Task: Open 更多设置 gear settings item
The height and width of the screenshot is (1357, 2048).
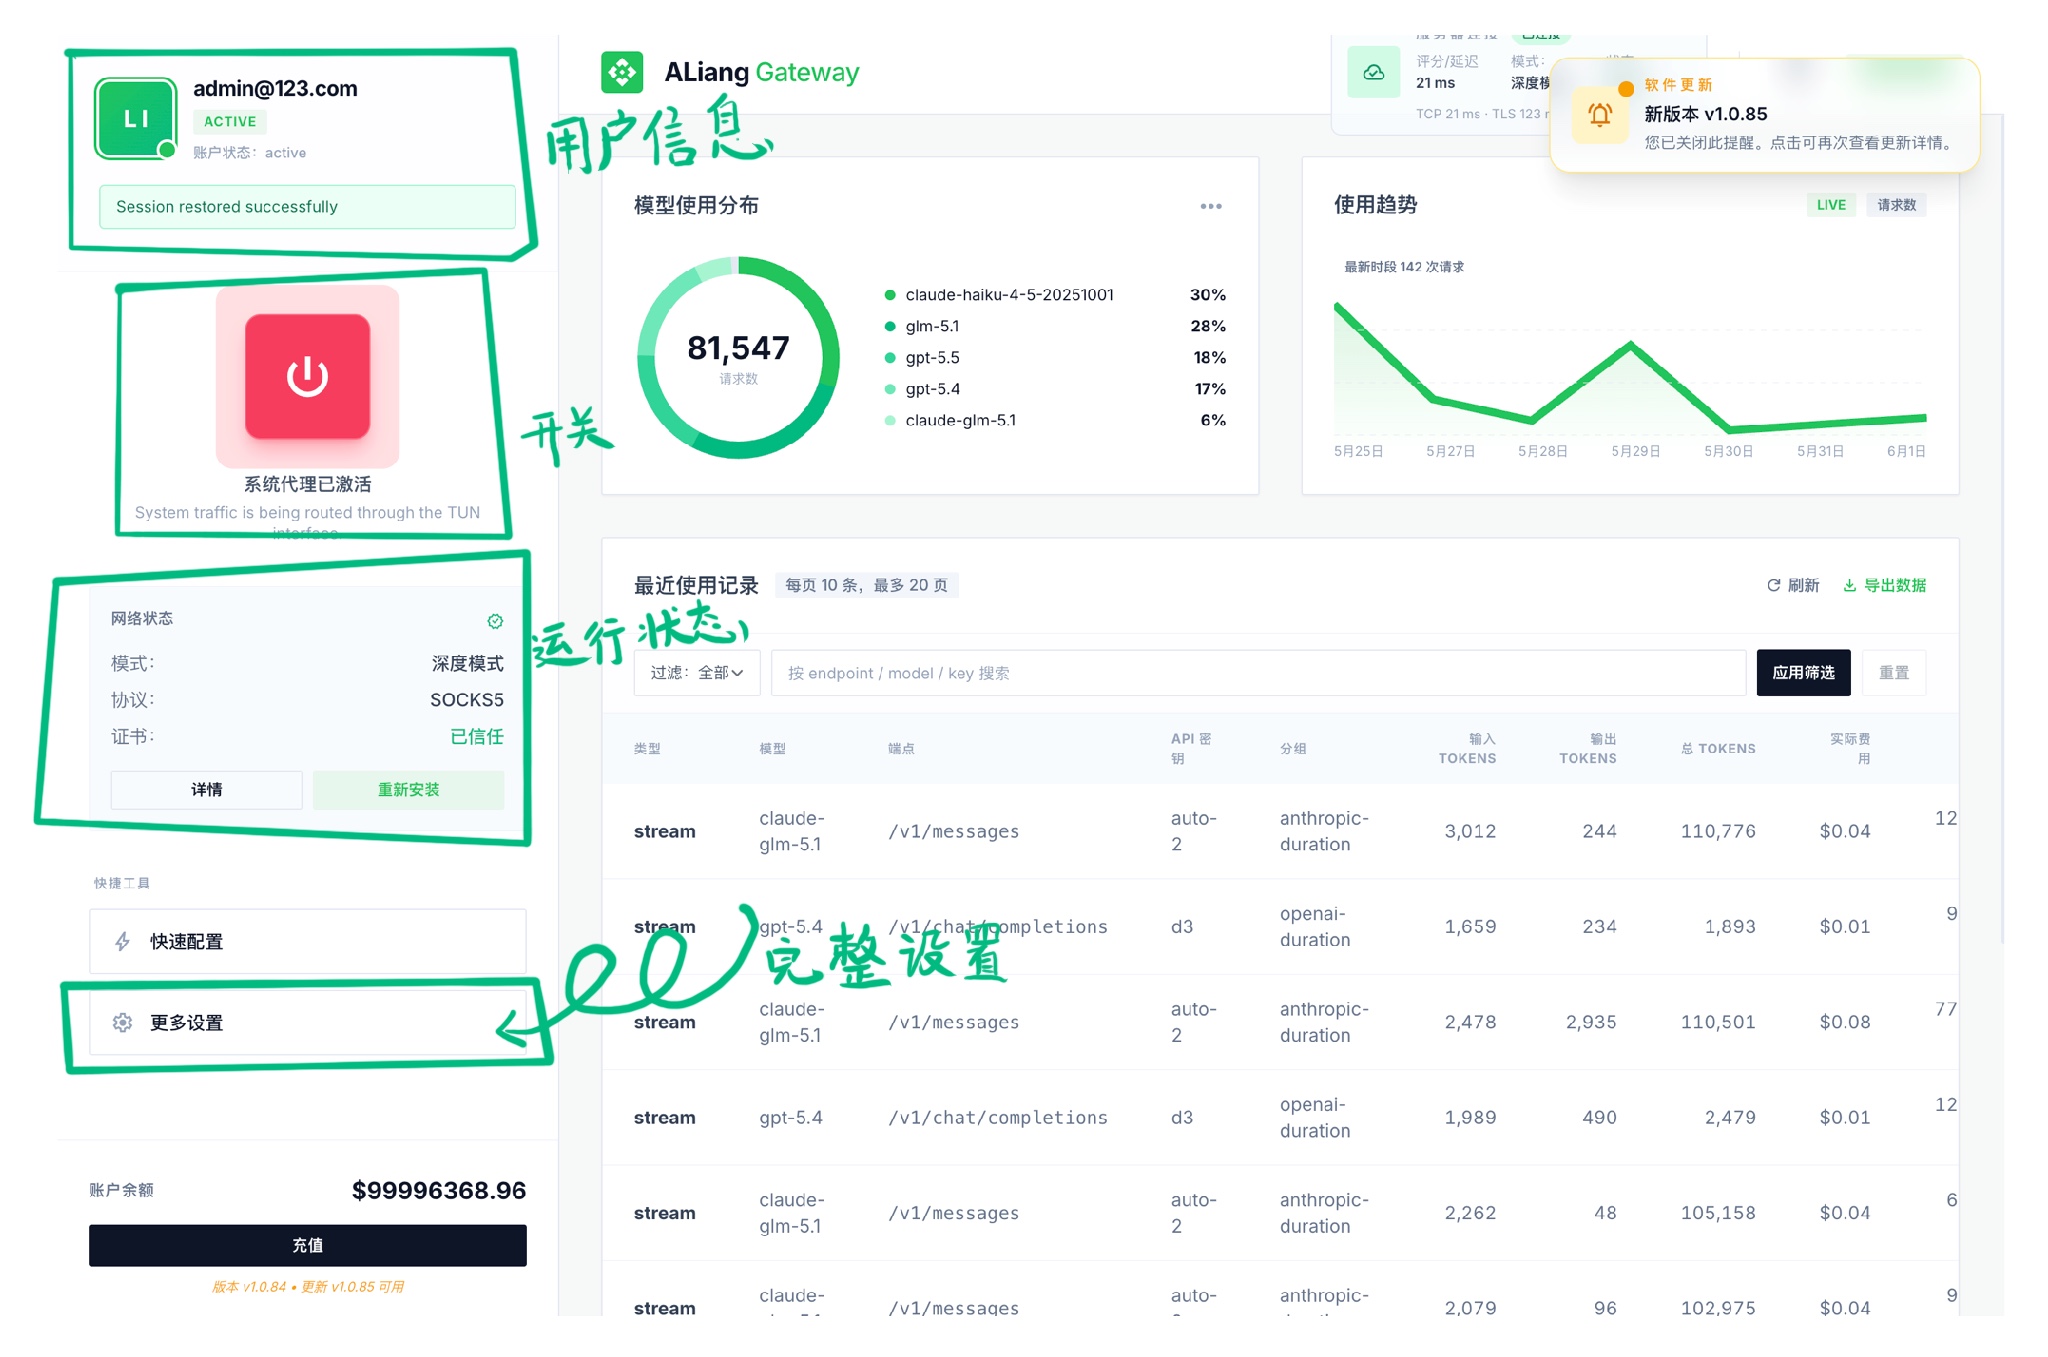Action: [x=308, y=1022]
